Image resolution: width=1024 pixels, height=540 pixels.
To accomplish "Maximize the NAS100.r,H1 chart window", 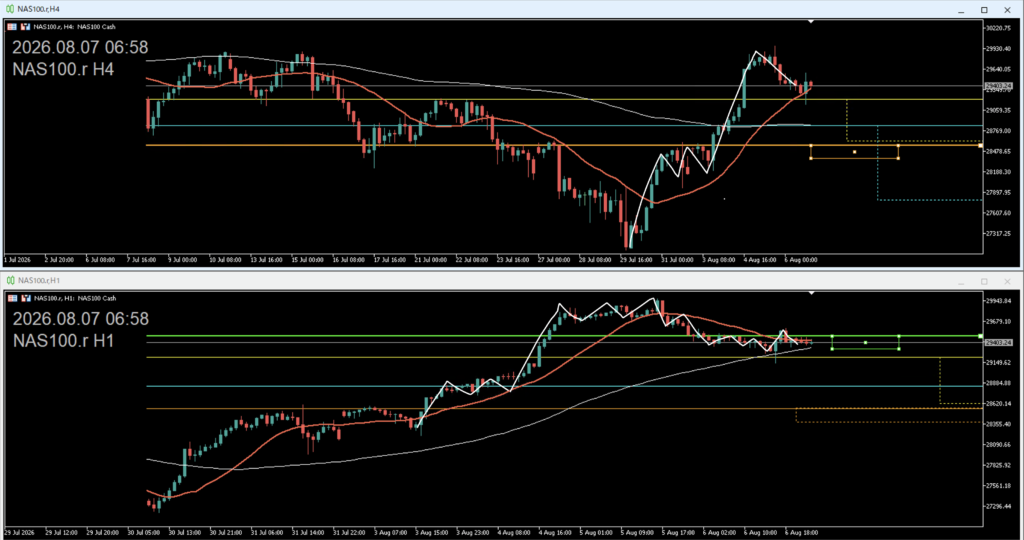I will tap(984, 281).
